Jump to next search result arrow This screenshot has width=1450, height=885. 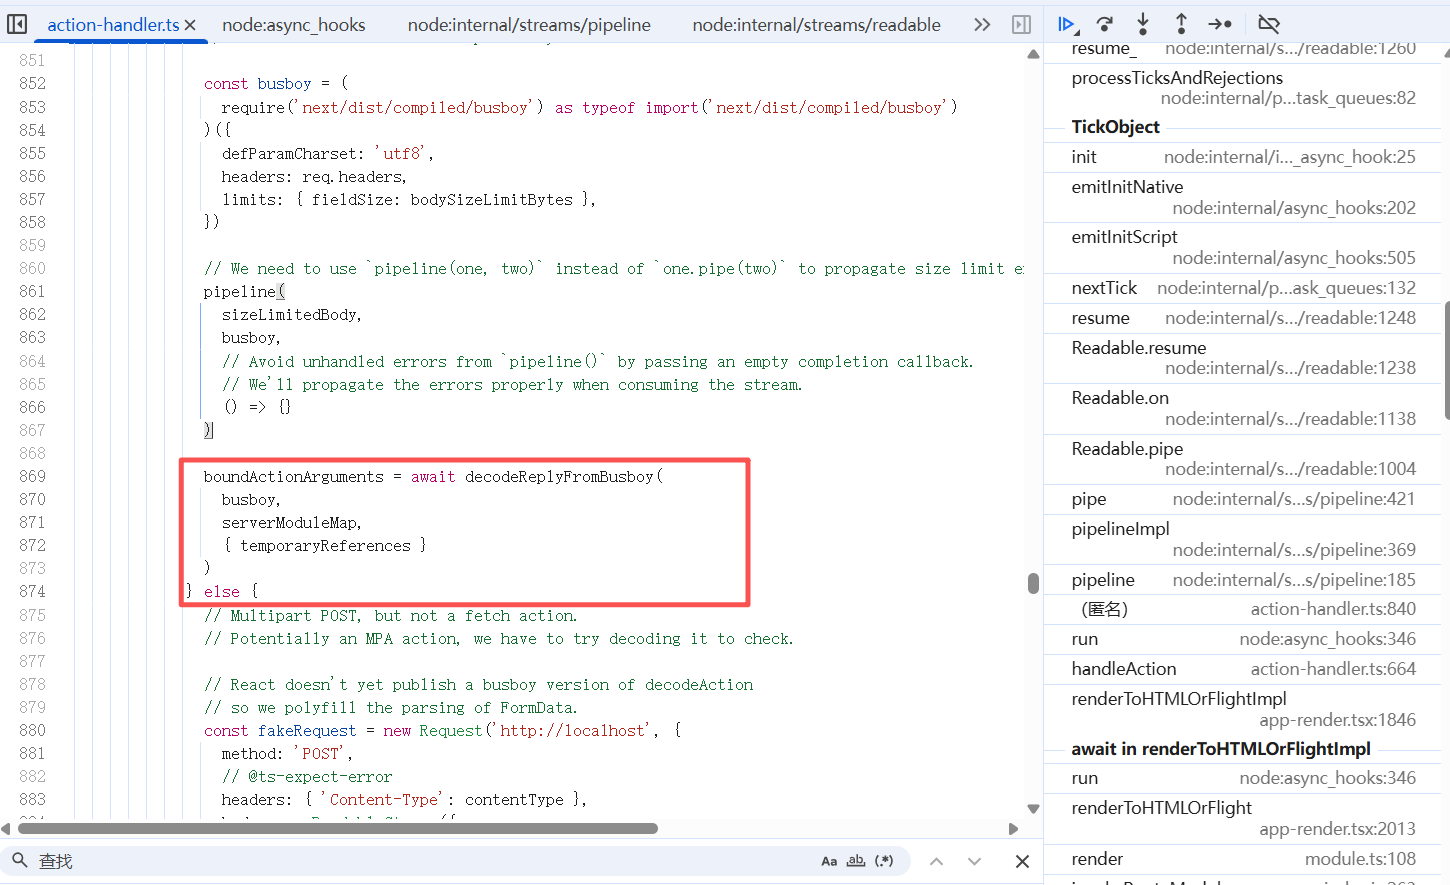point(974,861)
